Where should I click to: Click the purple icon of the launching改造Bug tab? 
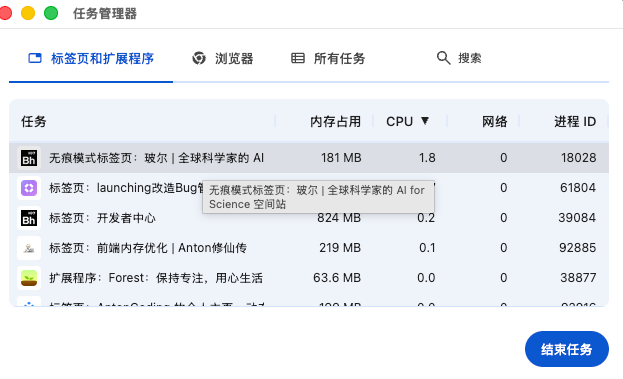pos(29,188)
